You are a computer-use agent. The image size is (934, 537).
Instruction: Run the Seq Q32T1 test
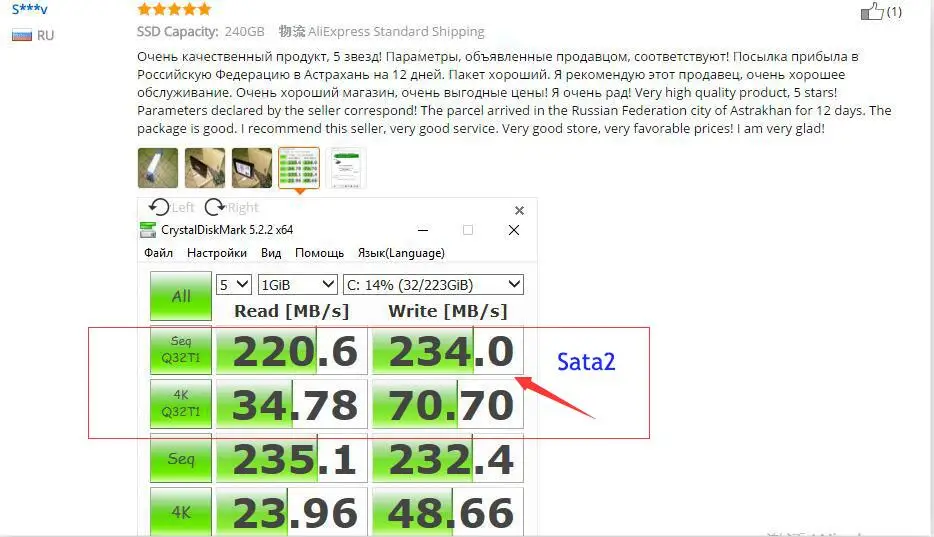click(181, 350)
